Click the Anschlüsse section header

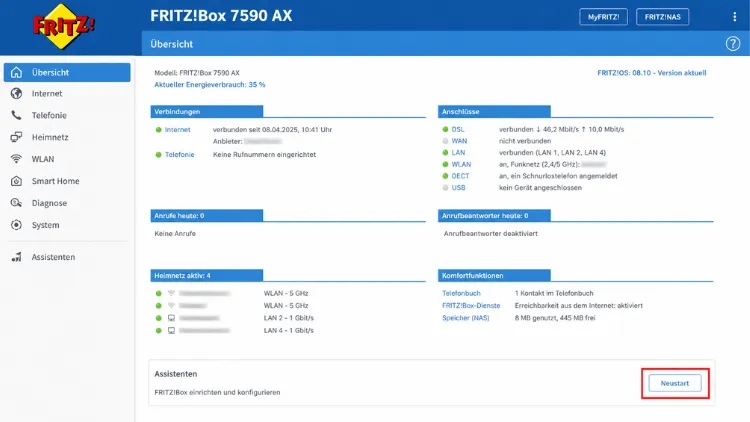click(x=494, y=111)
